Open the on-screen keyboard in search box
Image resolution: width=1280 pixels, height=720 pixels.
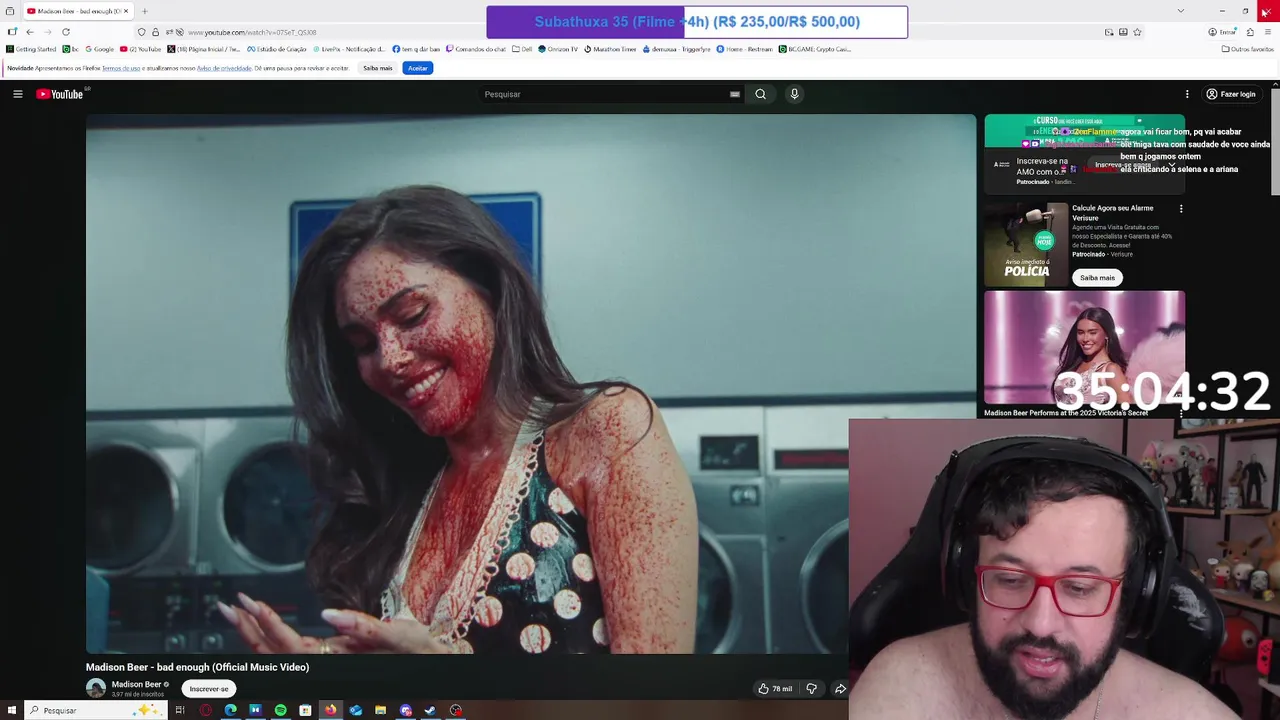pyautogui.click(x=735, y=94)
